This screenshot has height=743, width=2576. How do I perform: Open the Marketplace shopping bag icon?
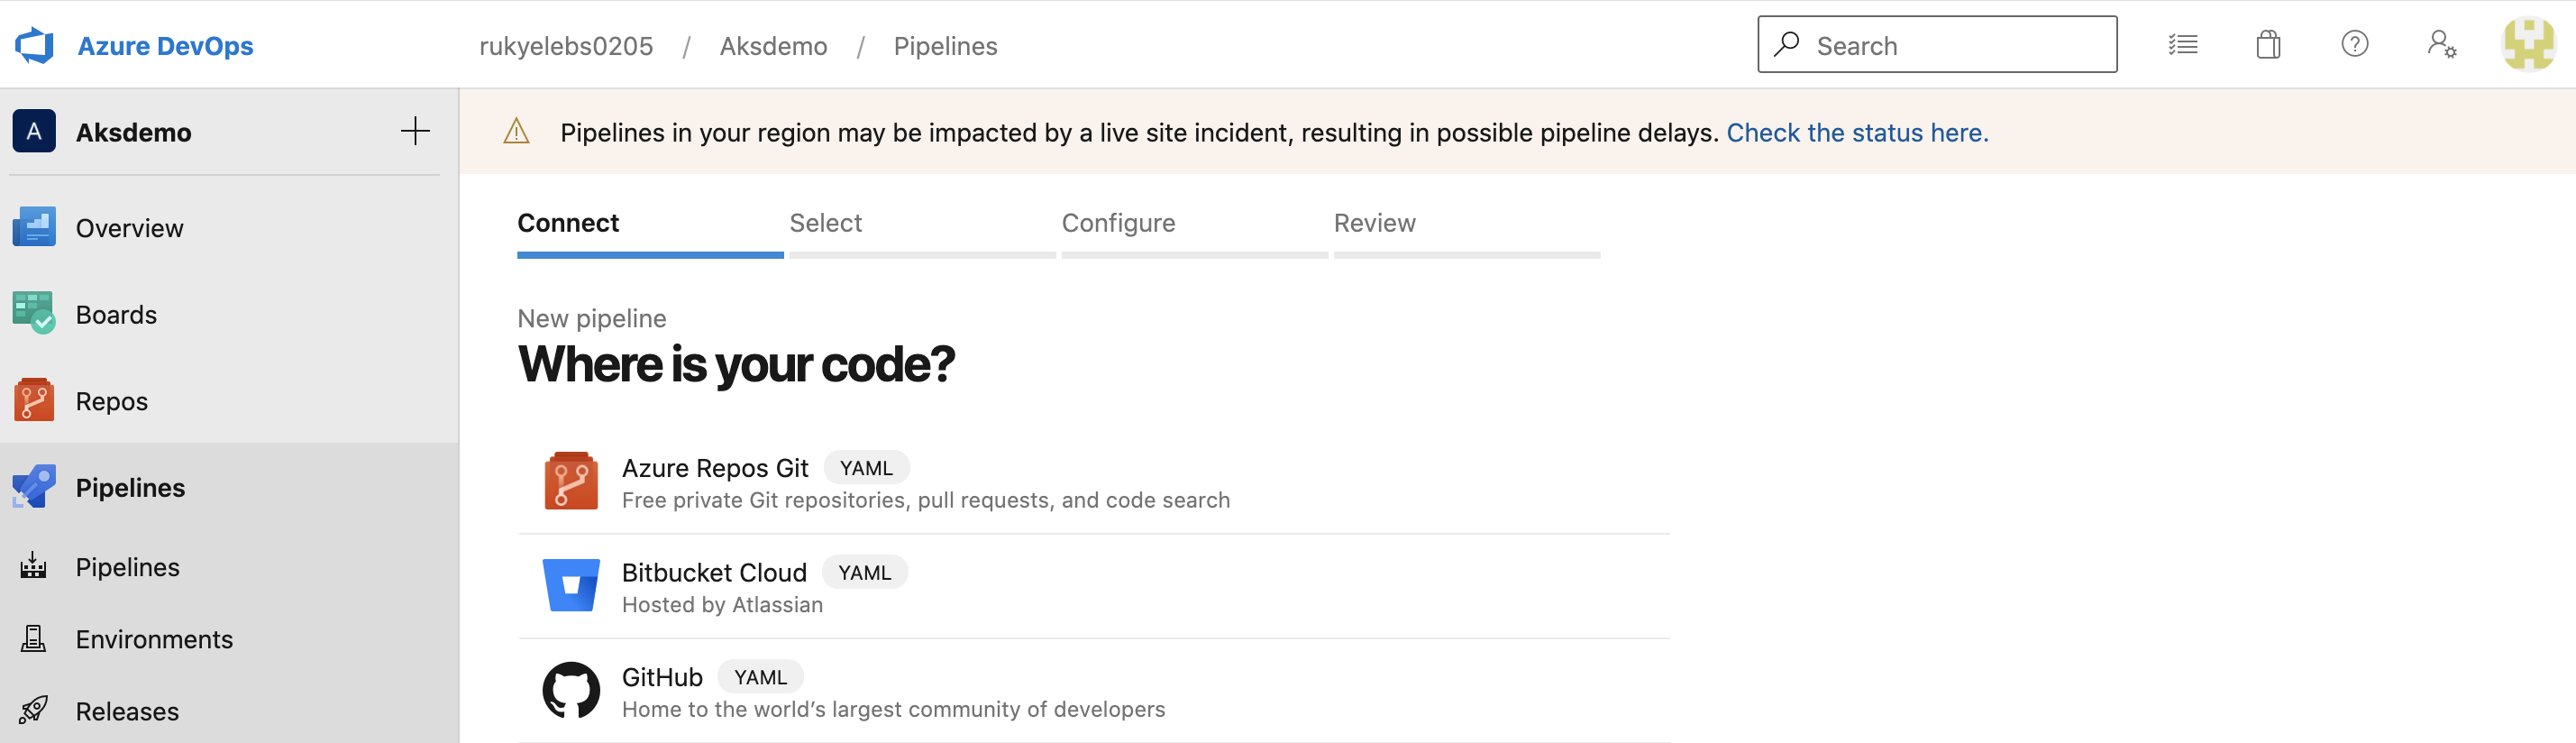2268,45
